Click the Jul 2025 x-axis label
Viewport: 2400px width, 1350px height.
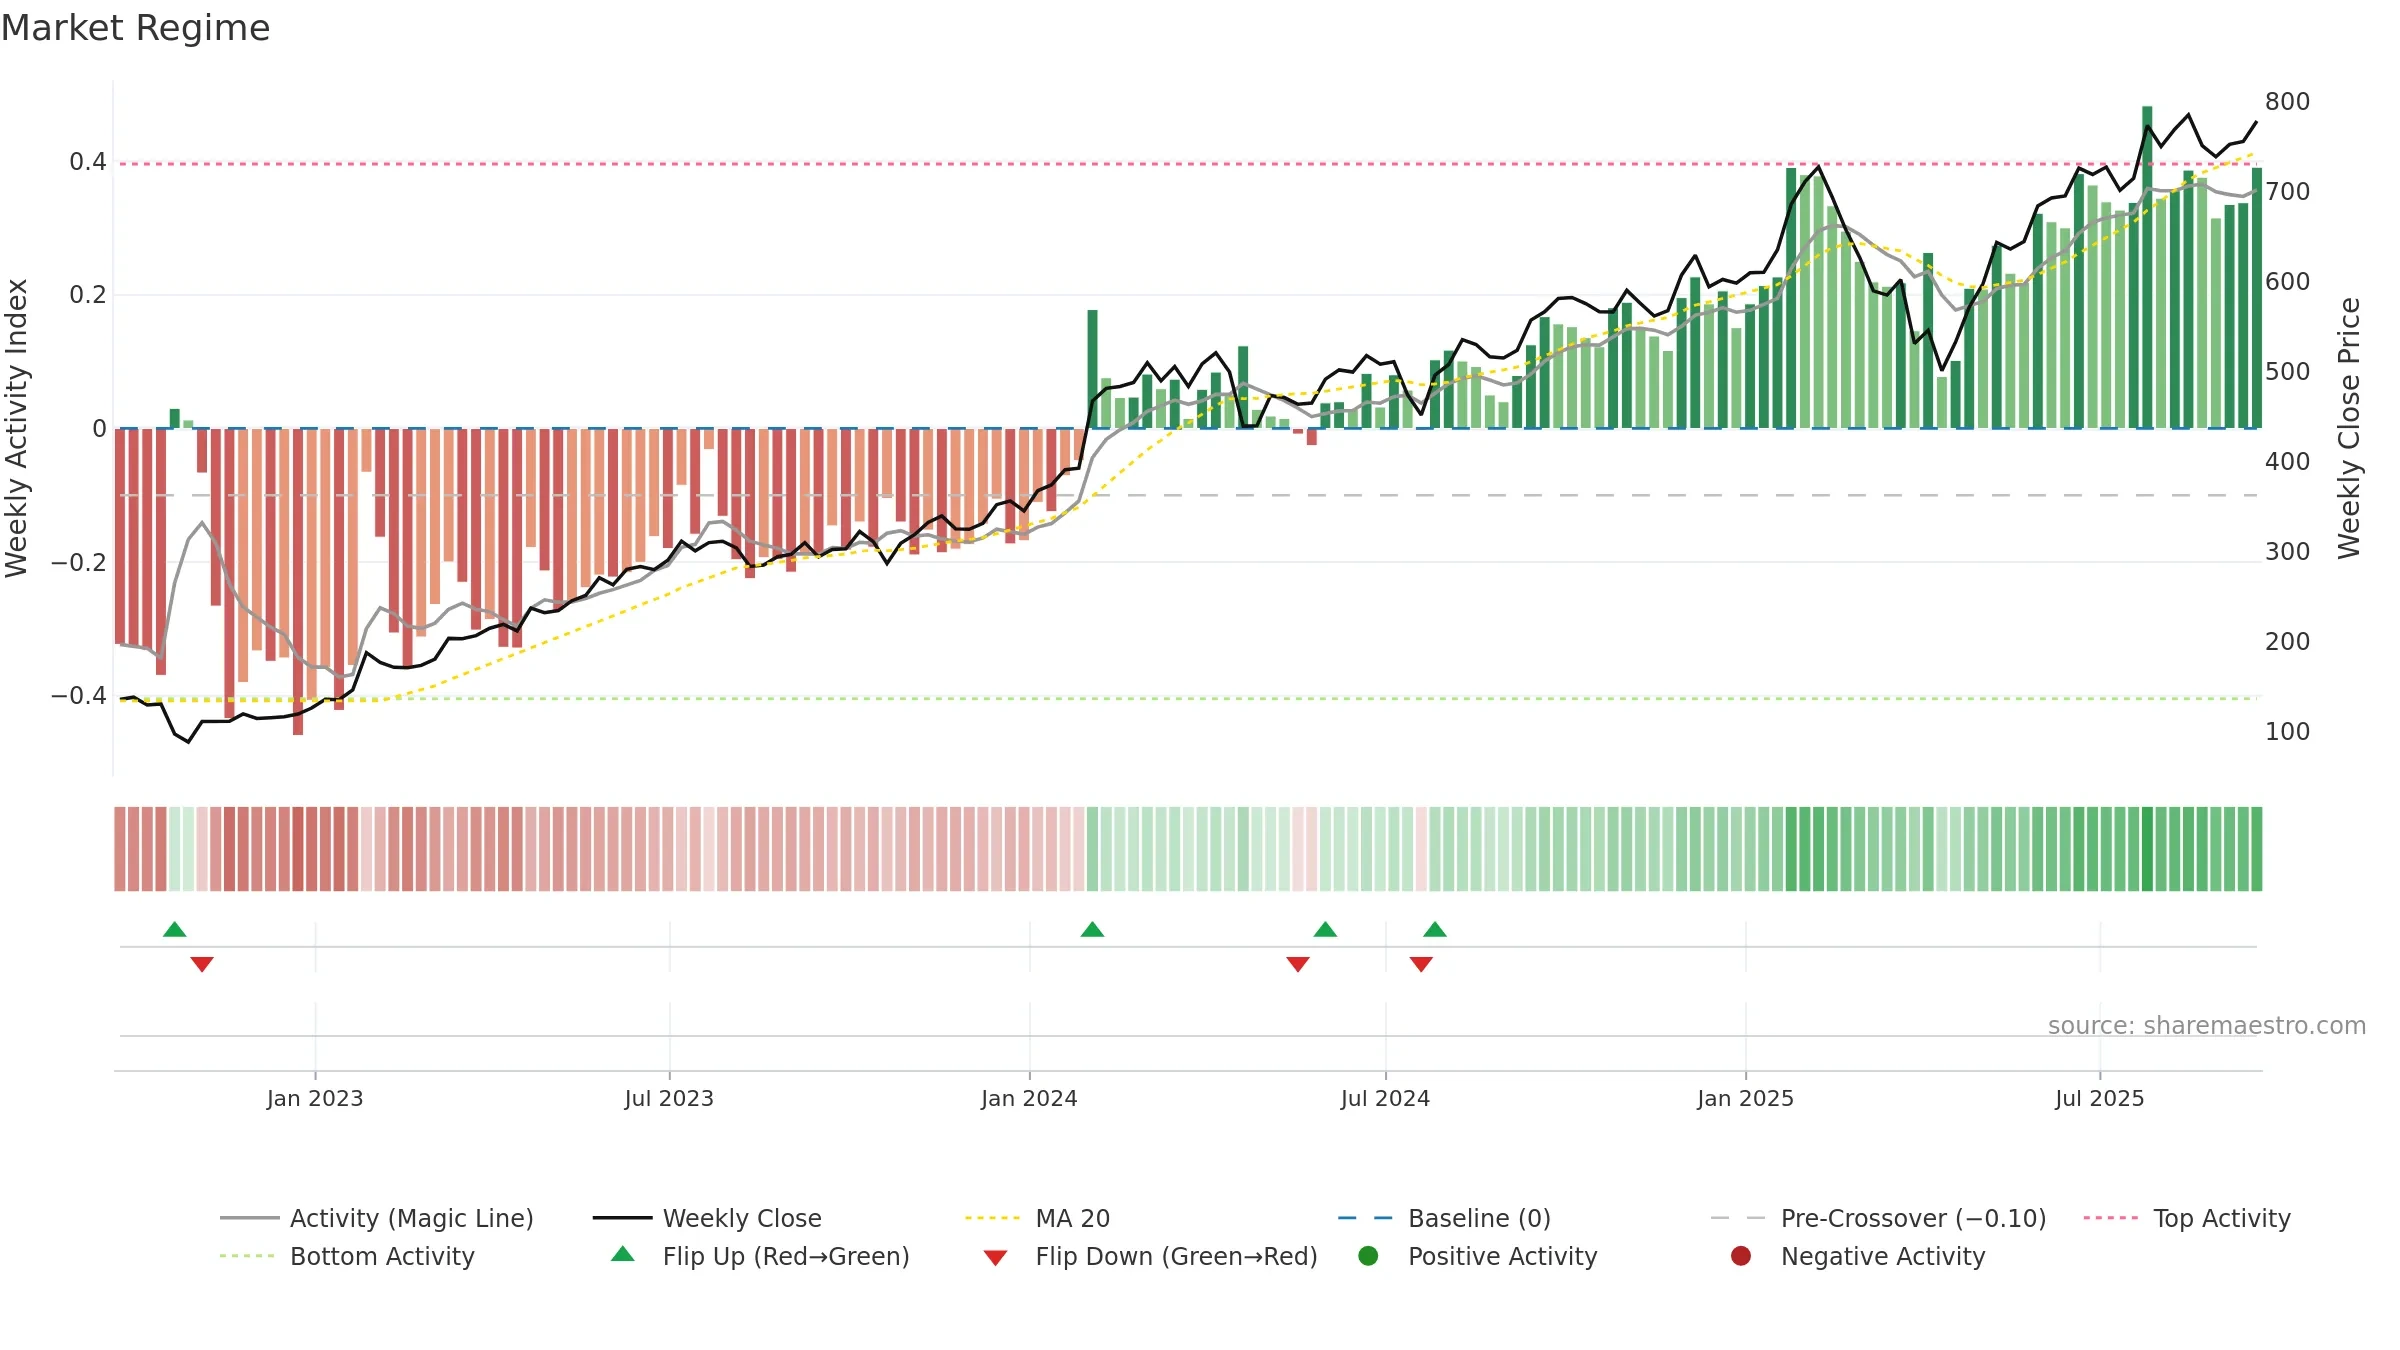(2100, 1099)
